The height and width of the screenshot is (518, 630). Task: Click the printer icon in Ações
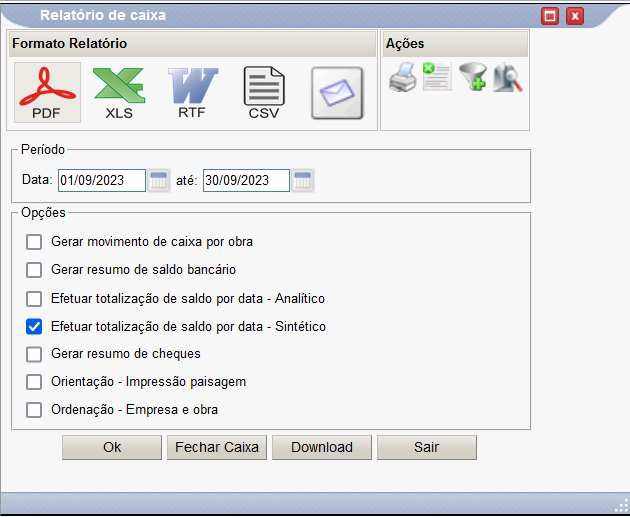(x=403, y=77)
